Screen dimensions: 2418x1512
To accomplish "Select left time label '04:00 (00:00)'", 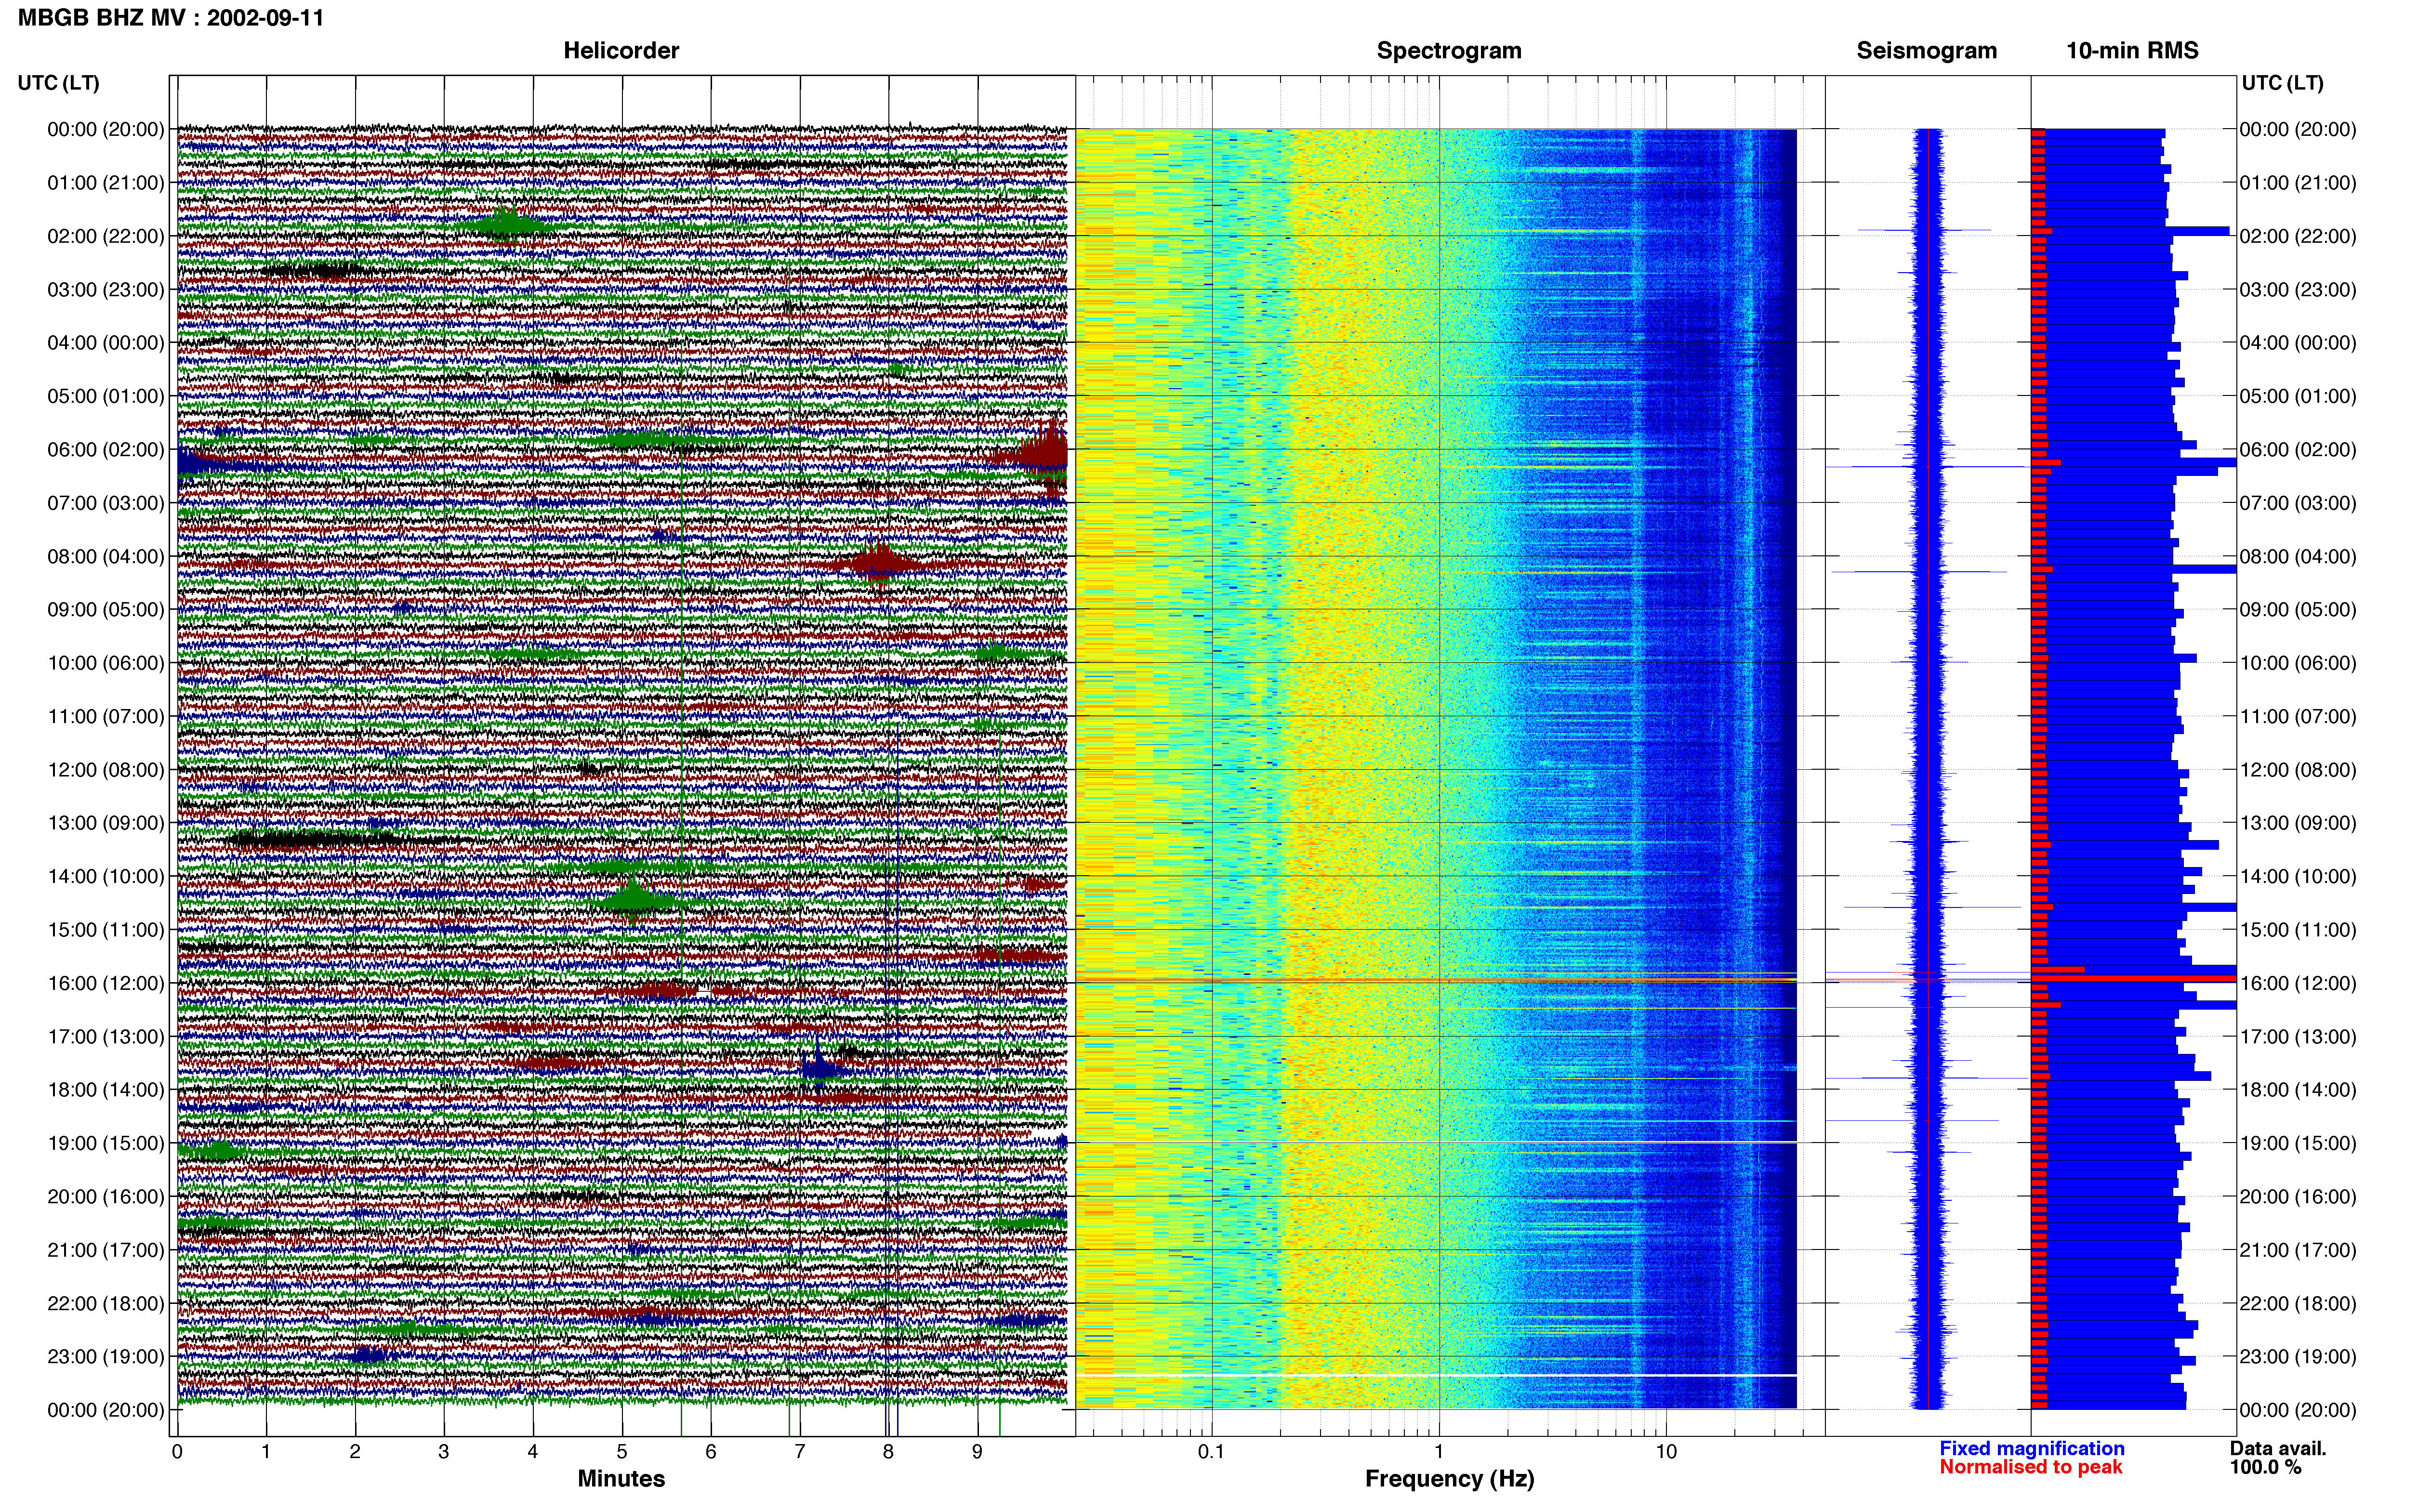I will 106,343.
